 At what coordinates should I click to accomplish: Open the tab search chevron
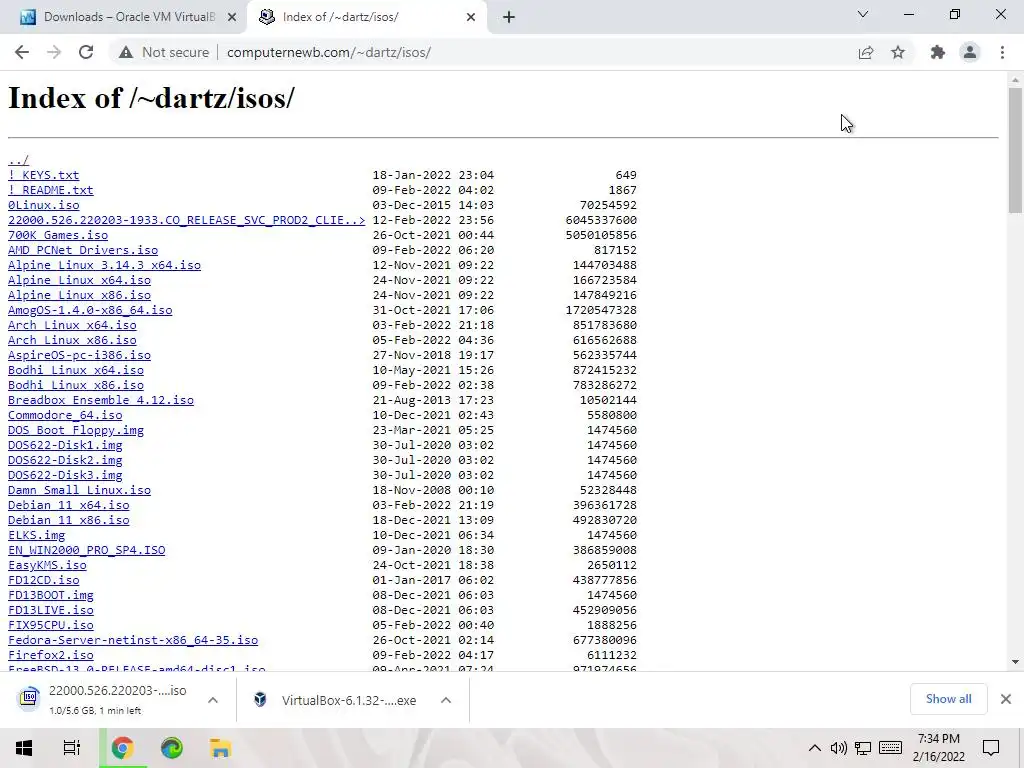863,14
